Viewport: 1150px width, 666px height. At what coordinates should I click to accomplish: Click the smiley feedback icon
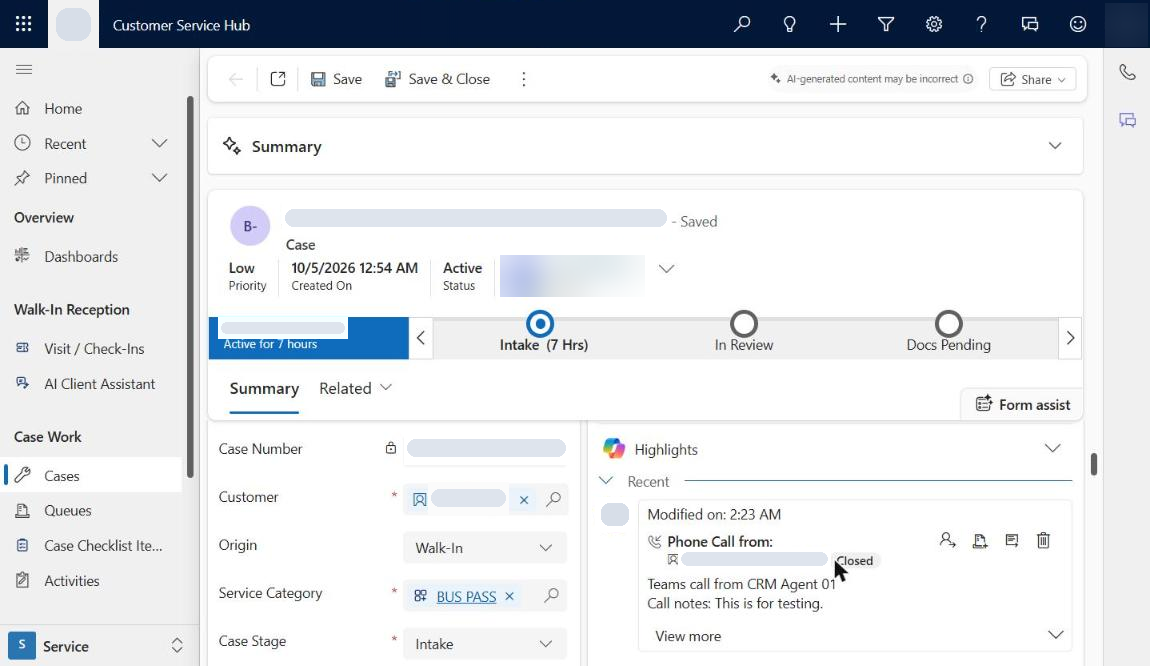1077,24
